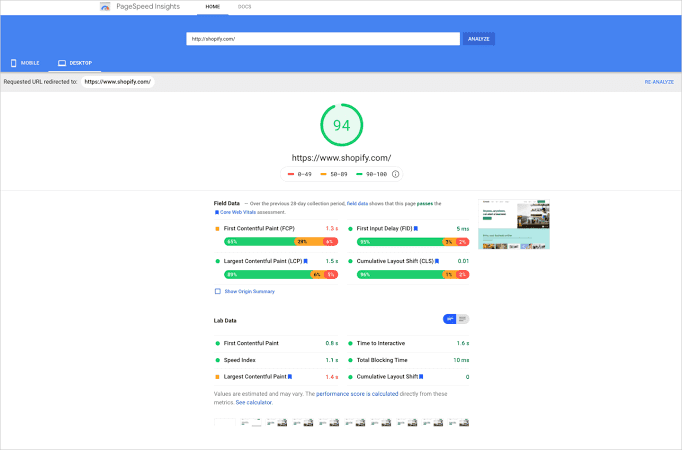This screenshot has height=450, width=682.
Task: Switch to the MOBILE tab
Action: pyautogui.click(x=25, y=63)
